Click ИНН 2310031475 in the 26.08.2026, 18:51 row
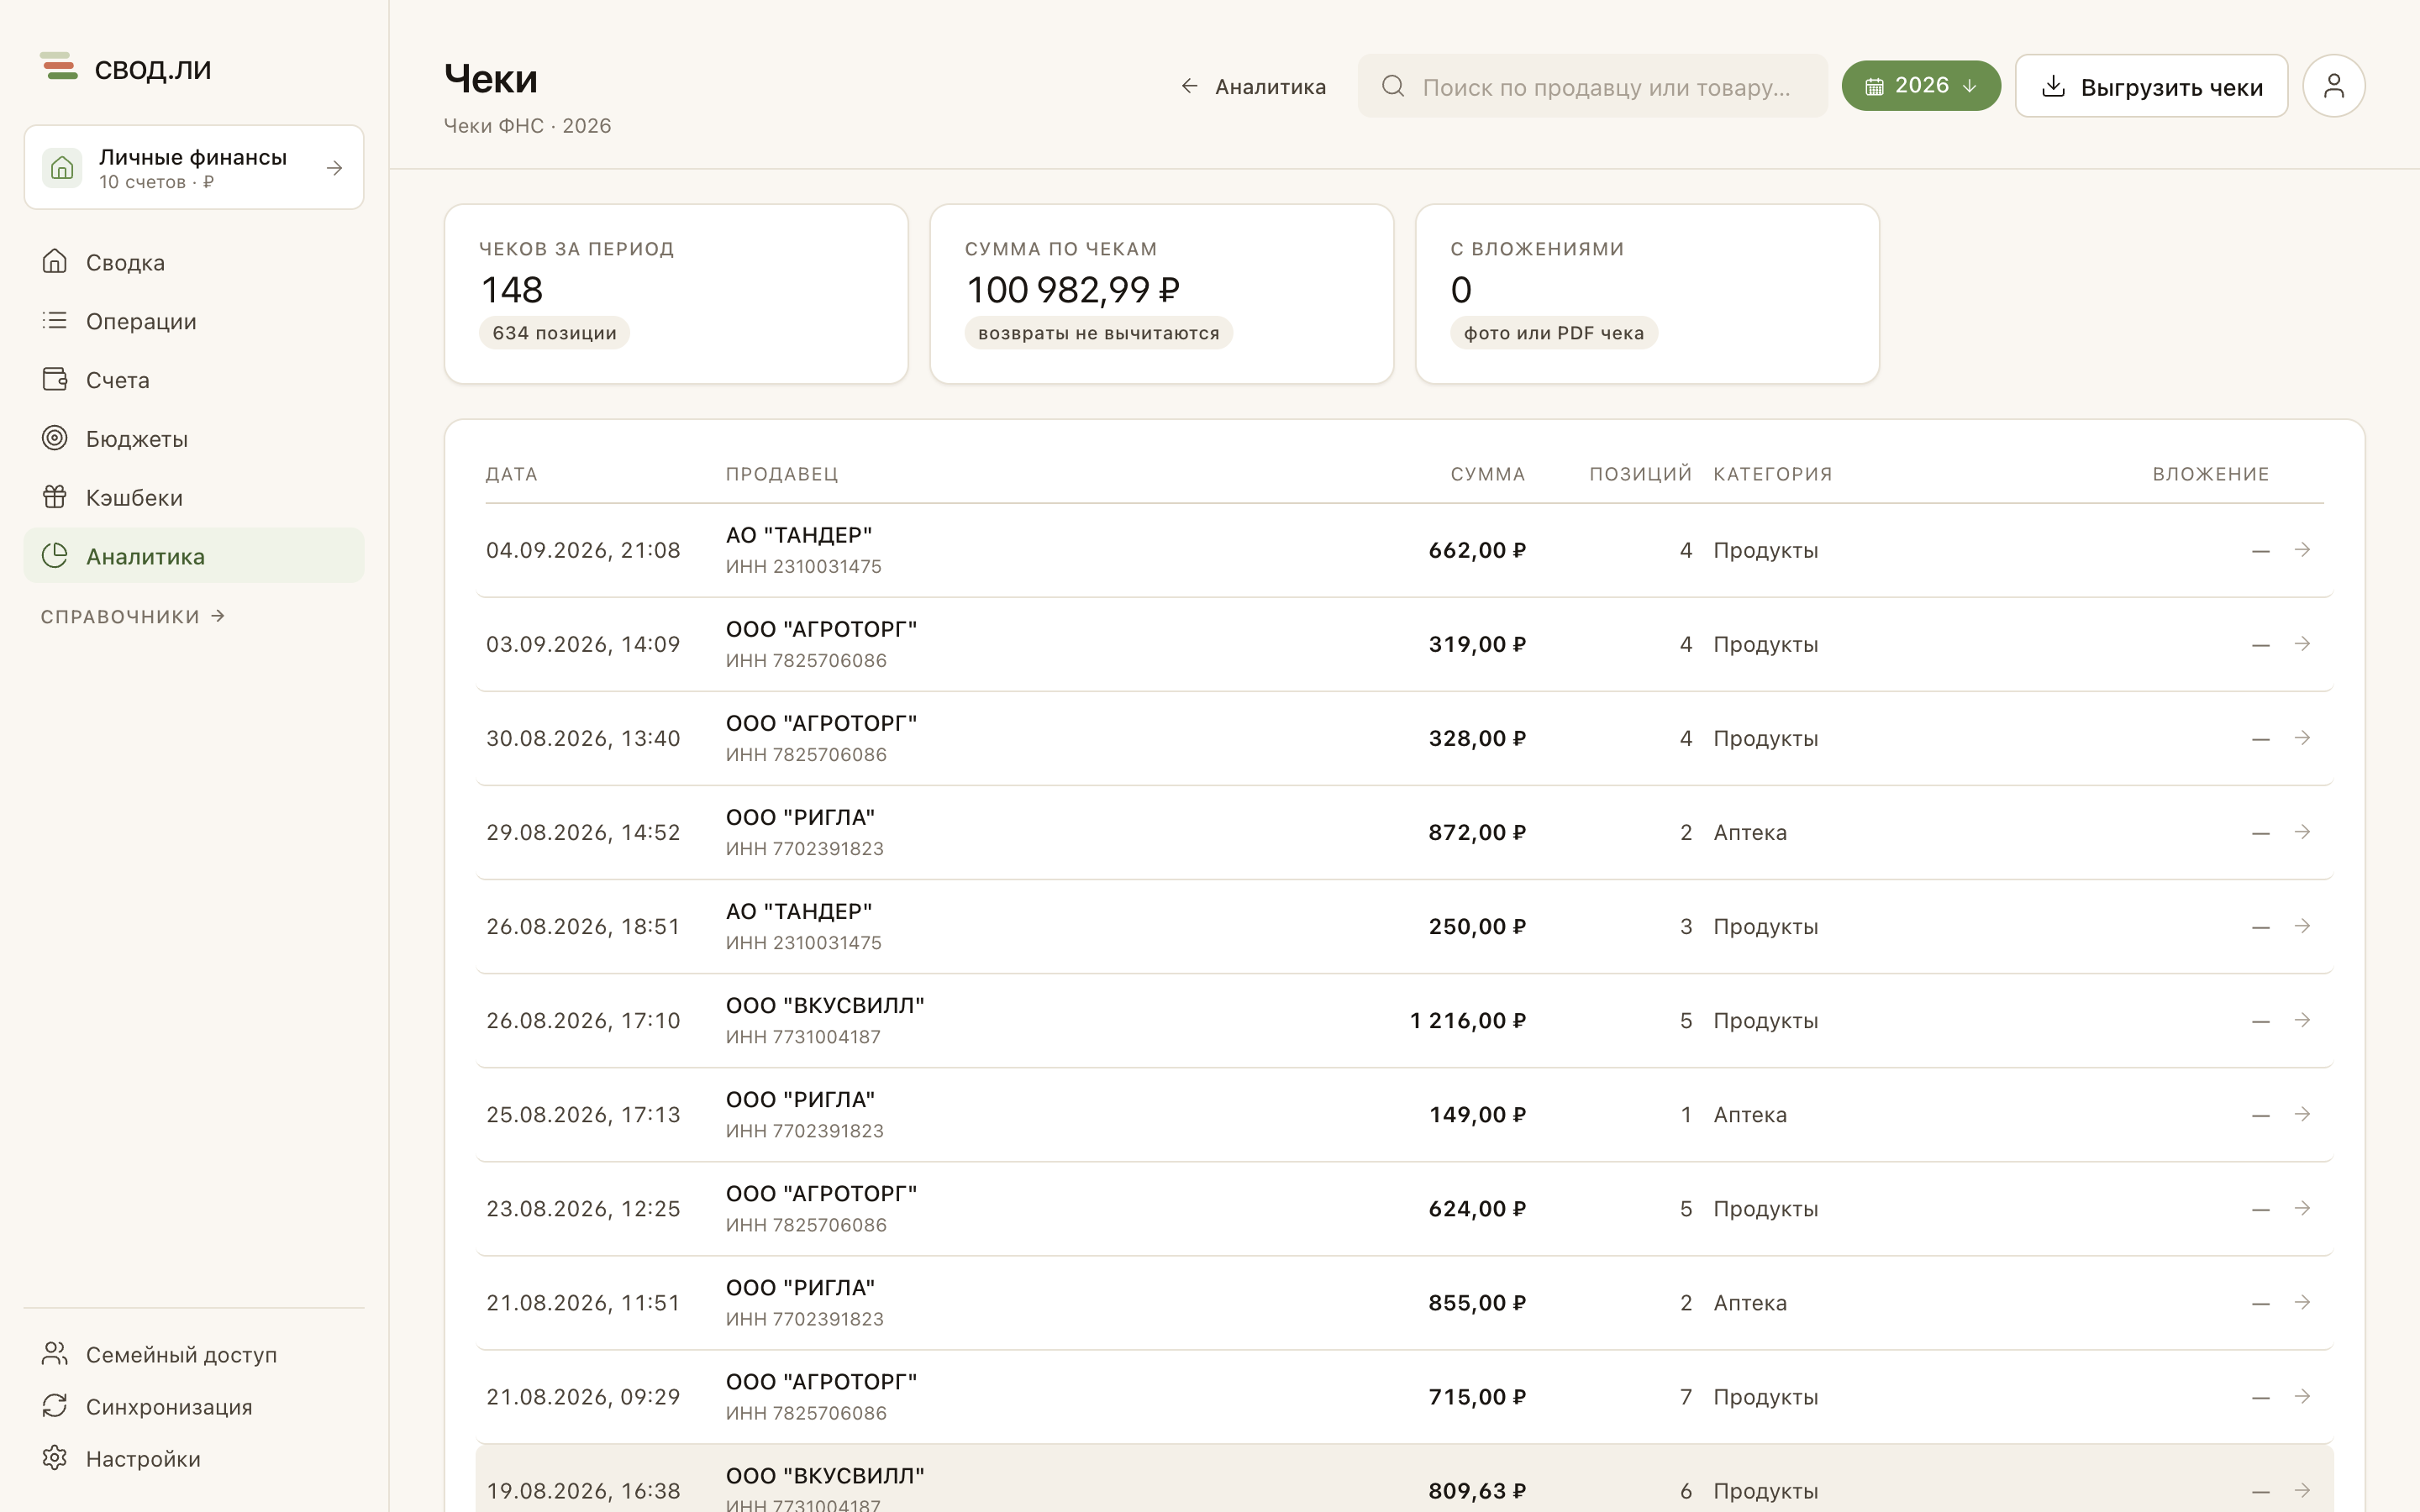This screenshot has width=2420, height=1512. (x=804, y=942)
